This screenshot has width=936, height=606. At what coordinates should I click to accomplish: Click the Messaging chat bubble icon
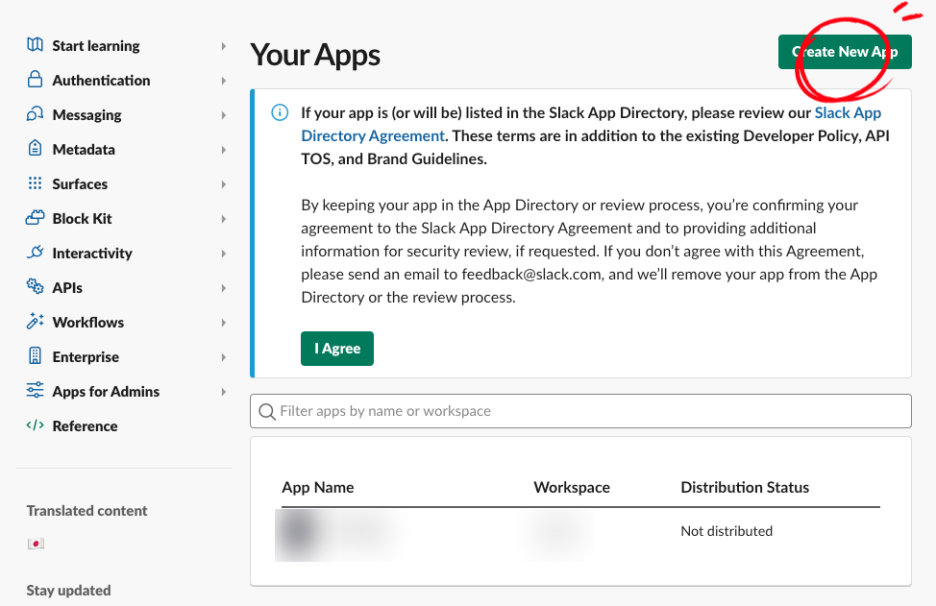35,114
